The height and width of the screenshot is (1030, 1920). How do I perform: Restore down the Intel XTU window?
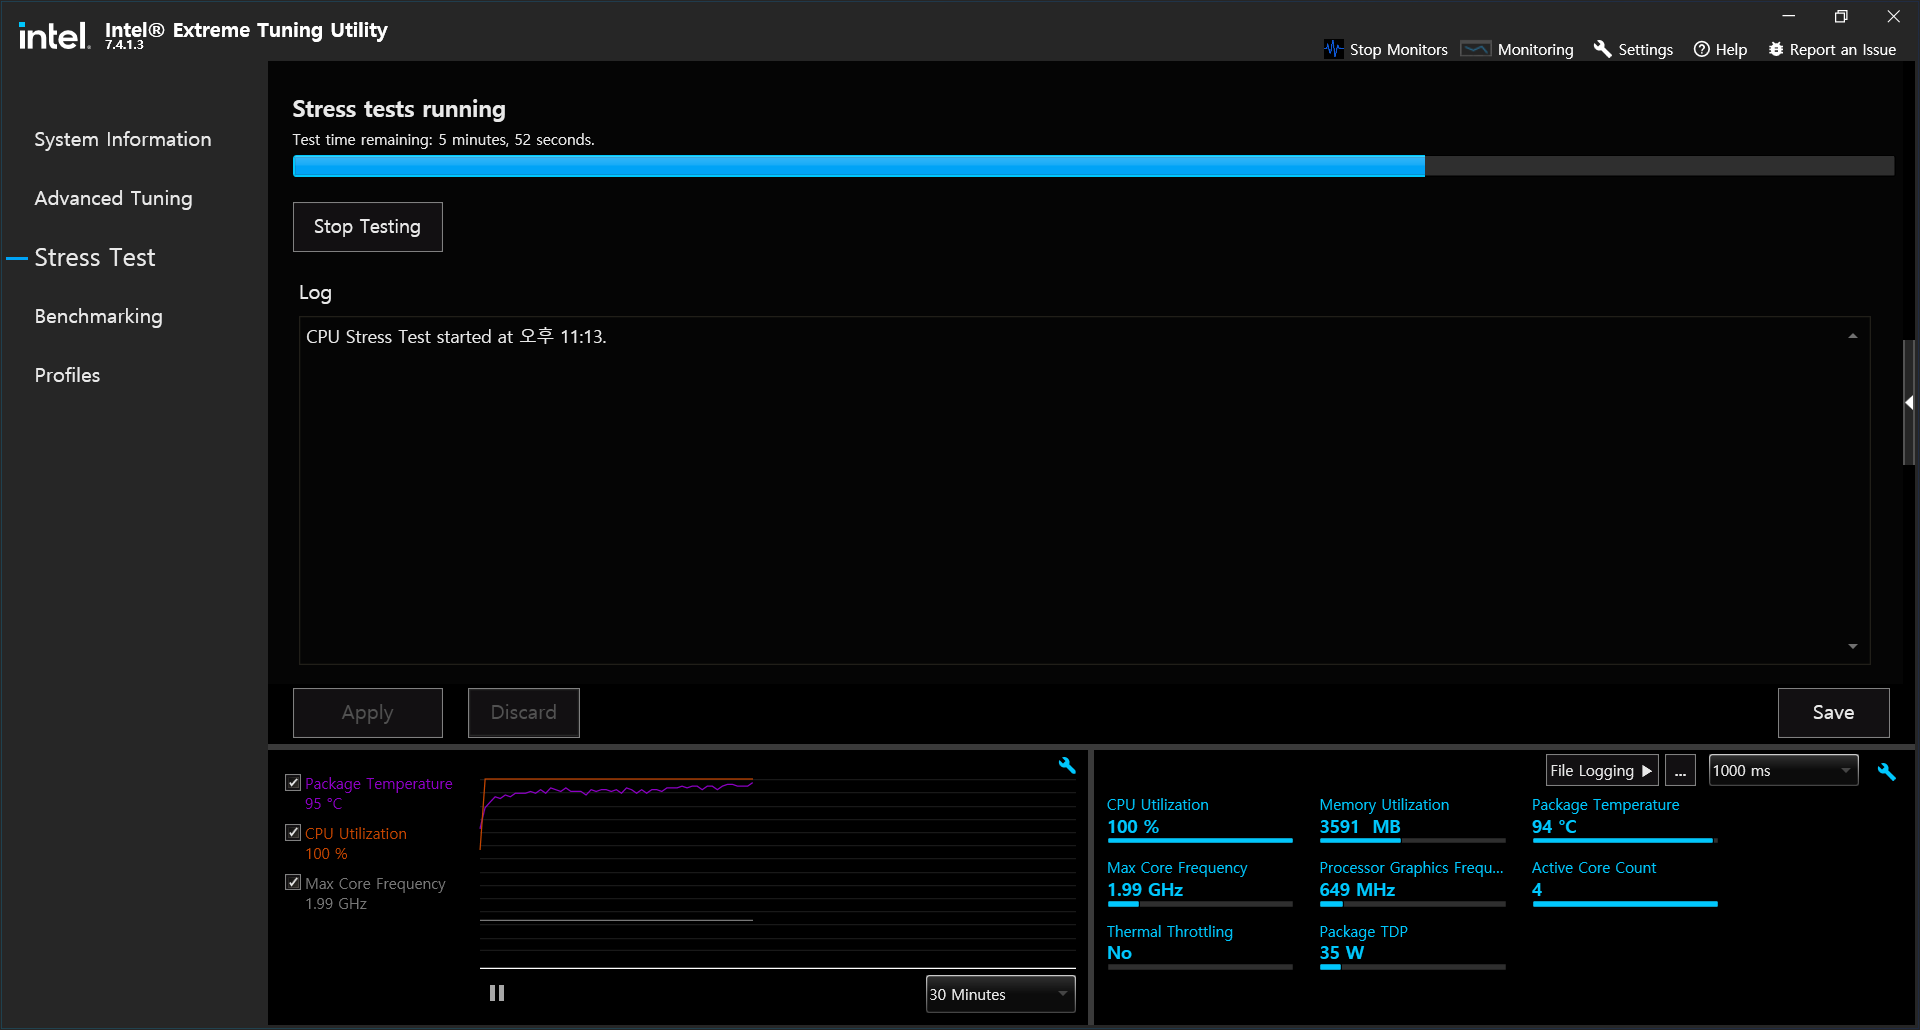click(x=1841, y=16)
